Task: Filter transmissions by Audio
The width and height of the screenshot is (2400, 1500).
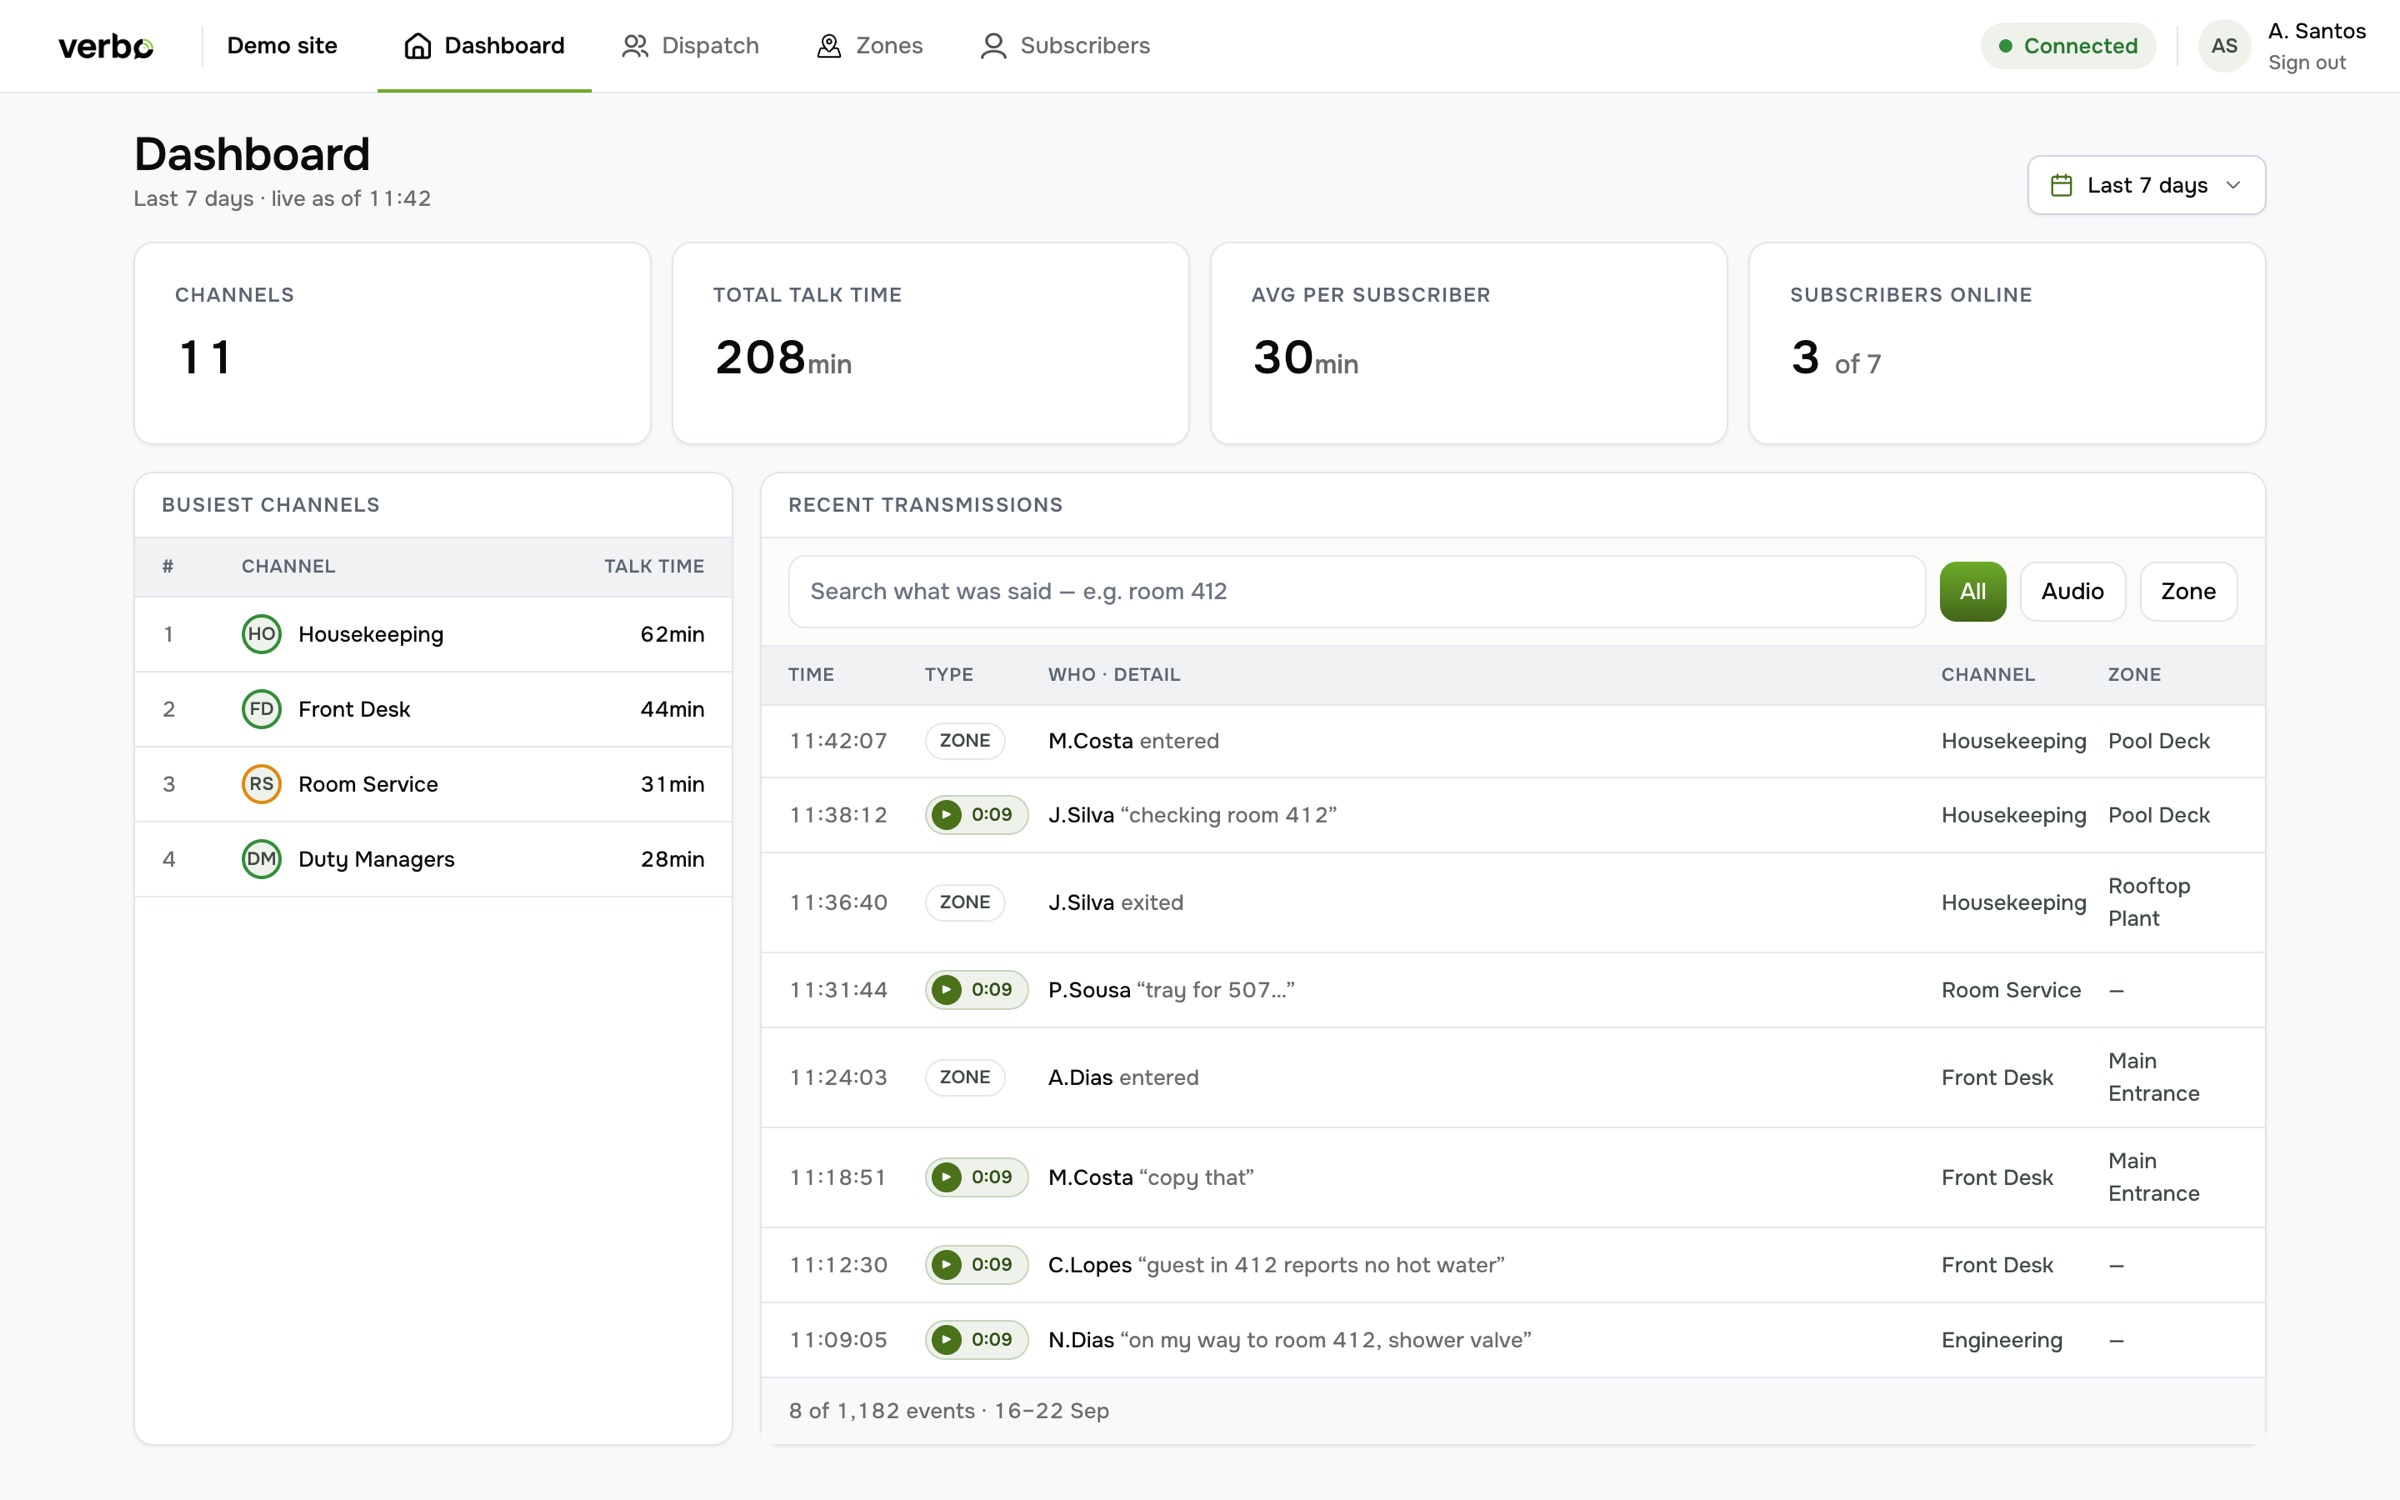Action: click(x=2072, y=592)
